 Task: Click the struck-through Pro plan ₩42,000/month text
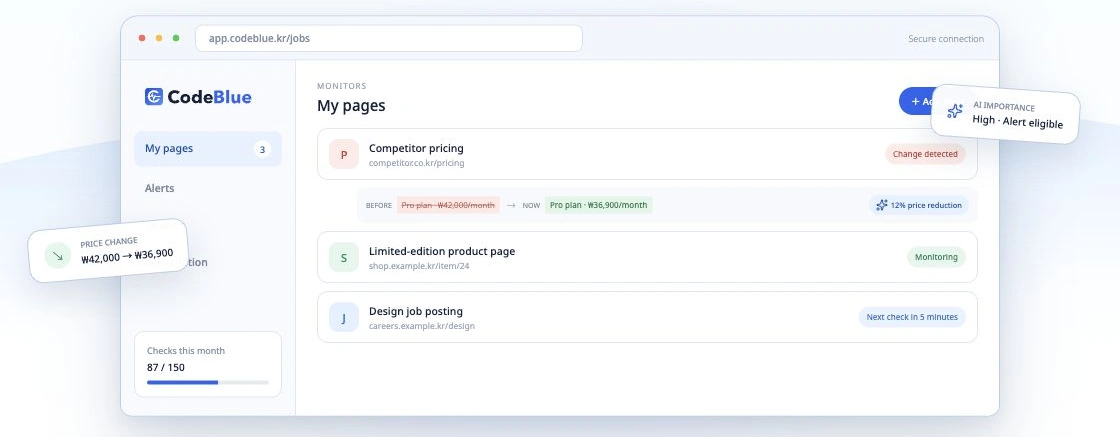[x=448, y=205]
